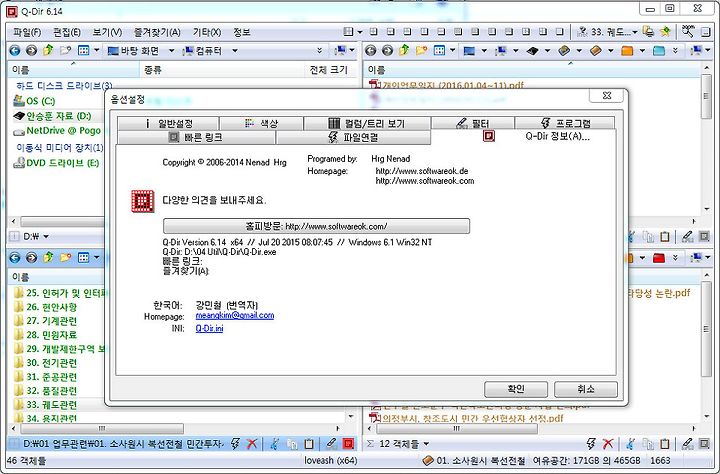Open pane layout dropdown in main toolbar
Image resolution: width=720 pixels, height=474 pixels.
[360, 32]
